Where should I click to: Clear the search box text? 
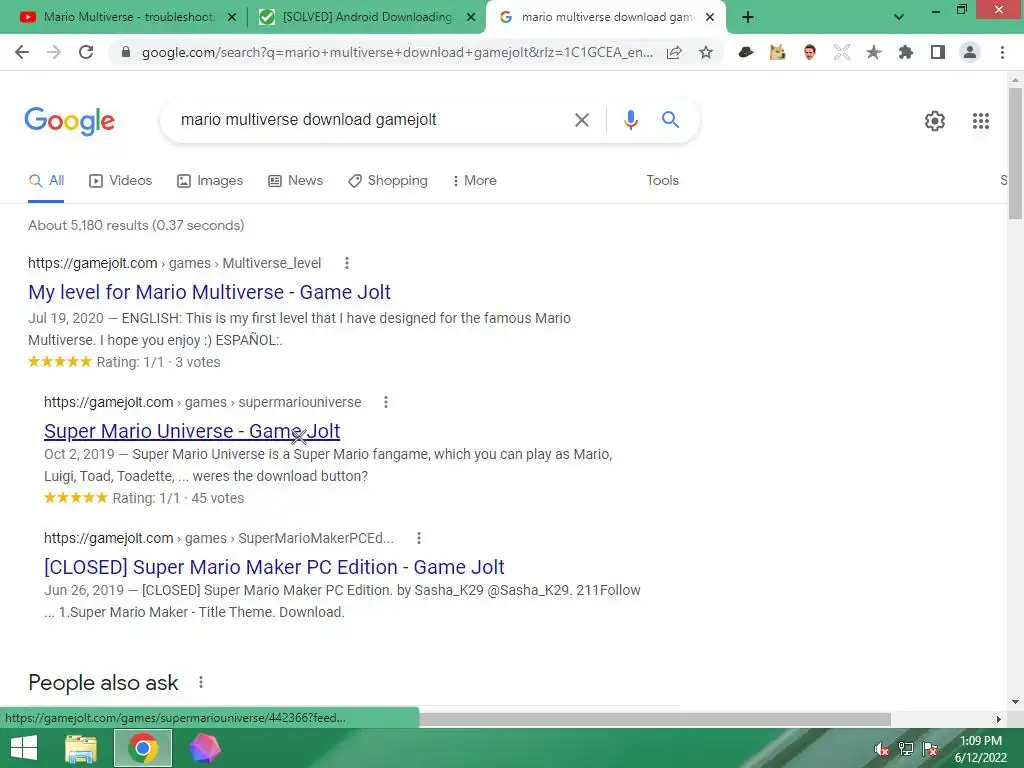[581, 120]
